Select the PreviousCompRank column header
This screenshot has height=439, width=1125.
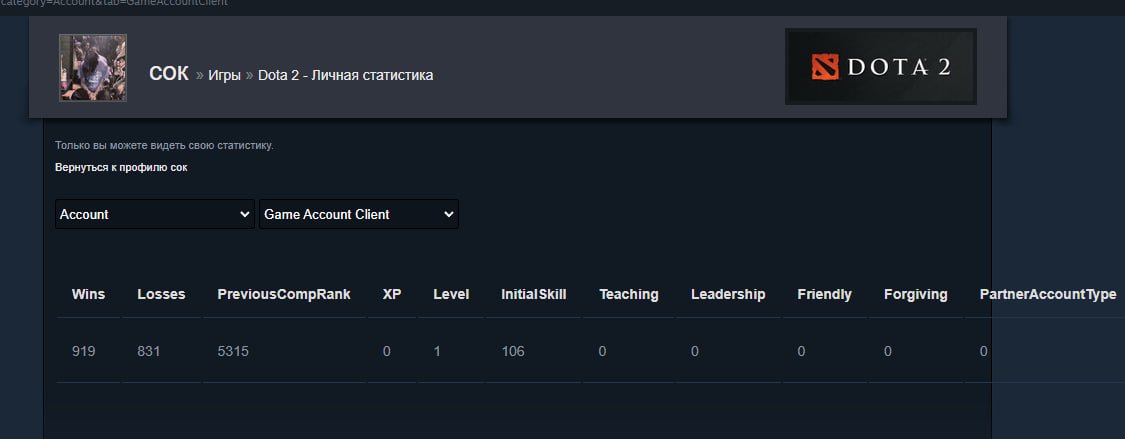[x=284, y=294]
